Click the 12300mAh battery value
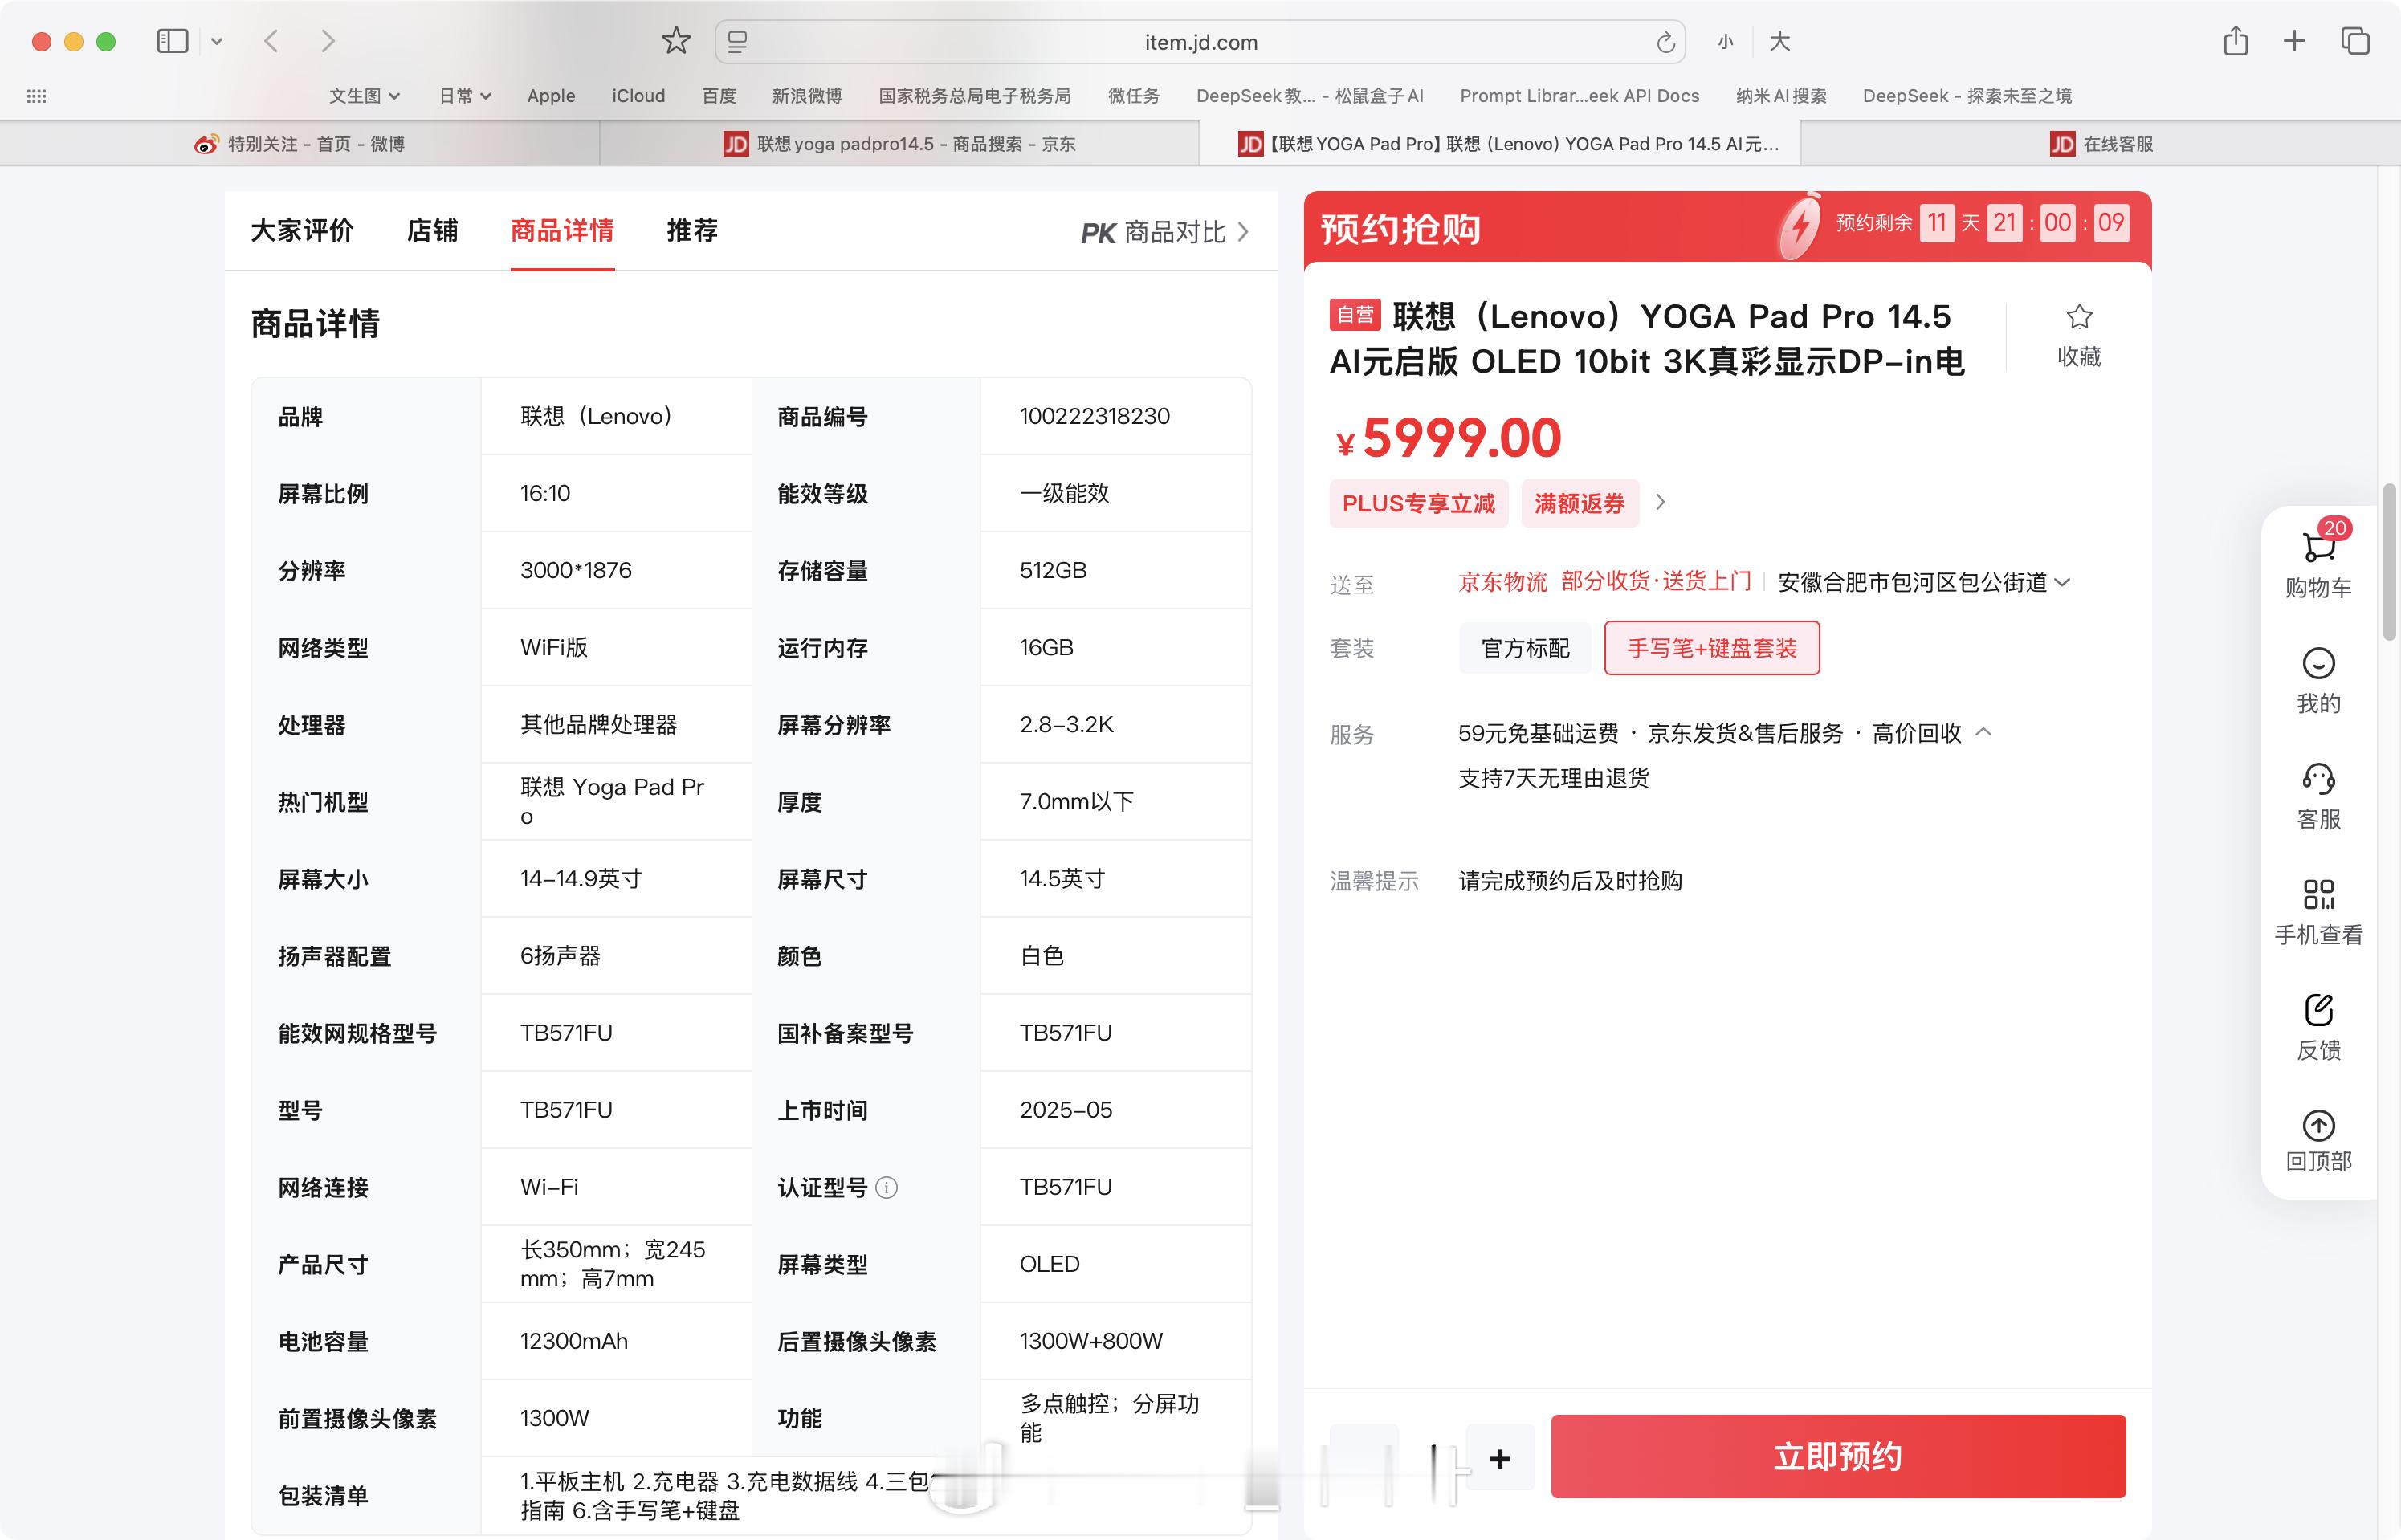The image size is (2401, 1540). [574, 1341]
